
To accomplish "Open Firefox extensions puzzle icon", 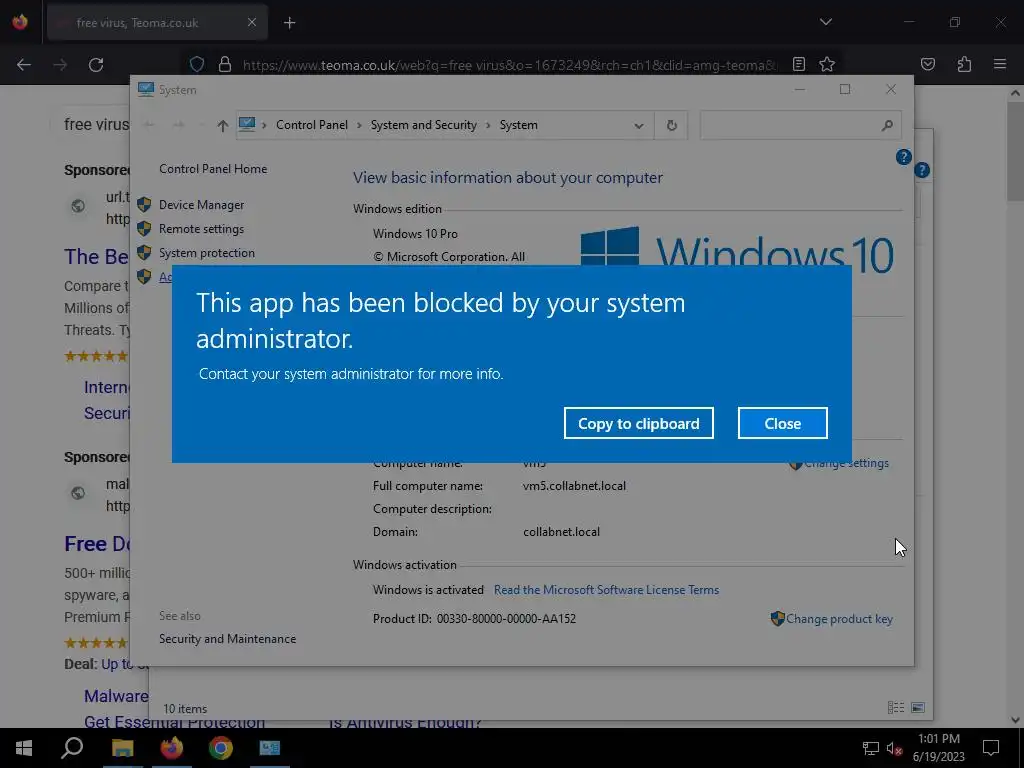I will (964, 64).
